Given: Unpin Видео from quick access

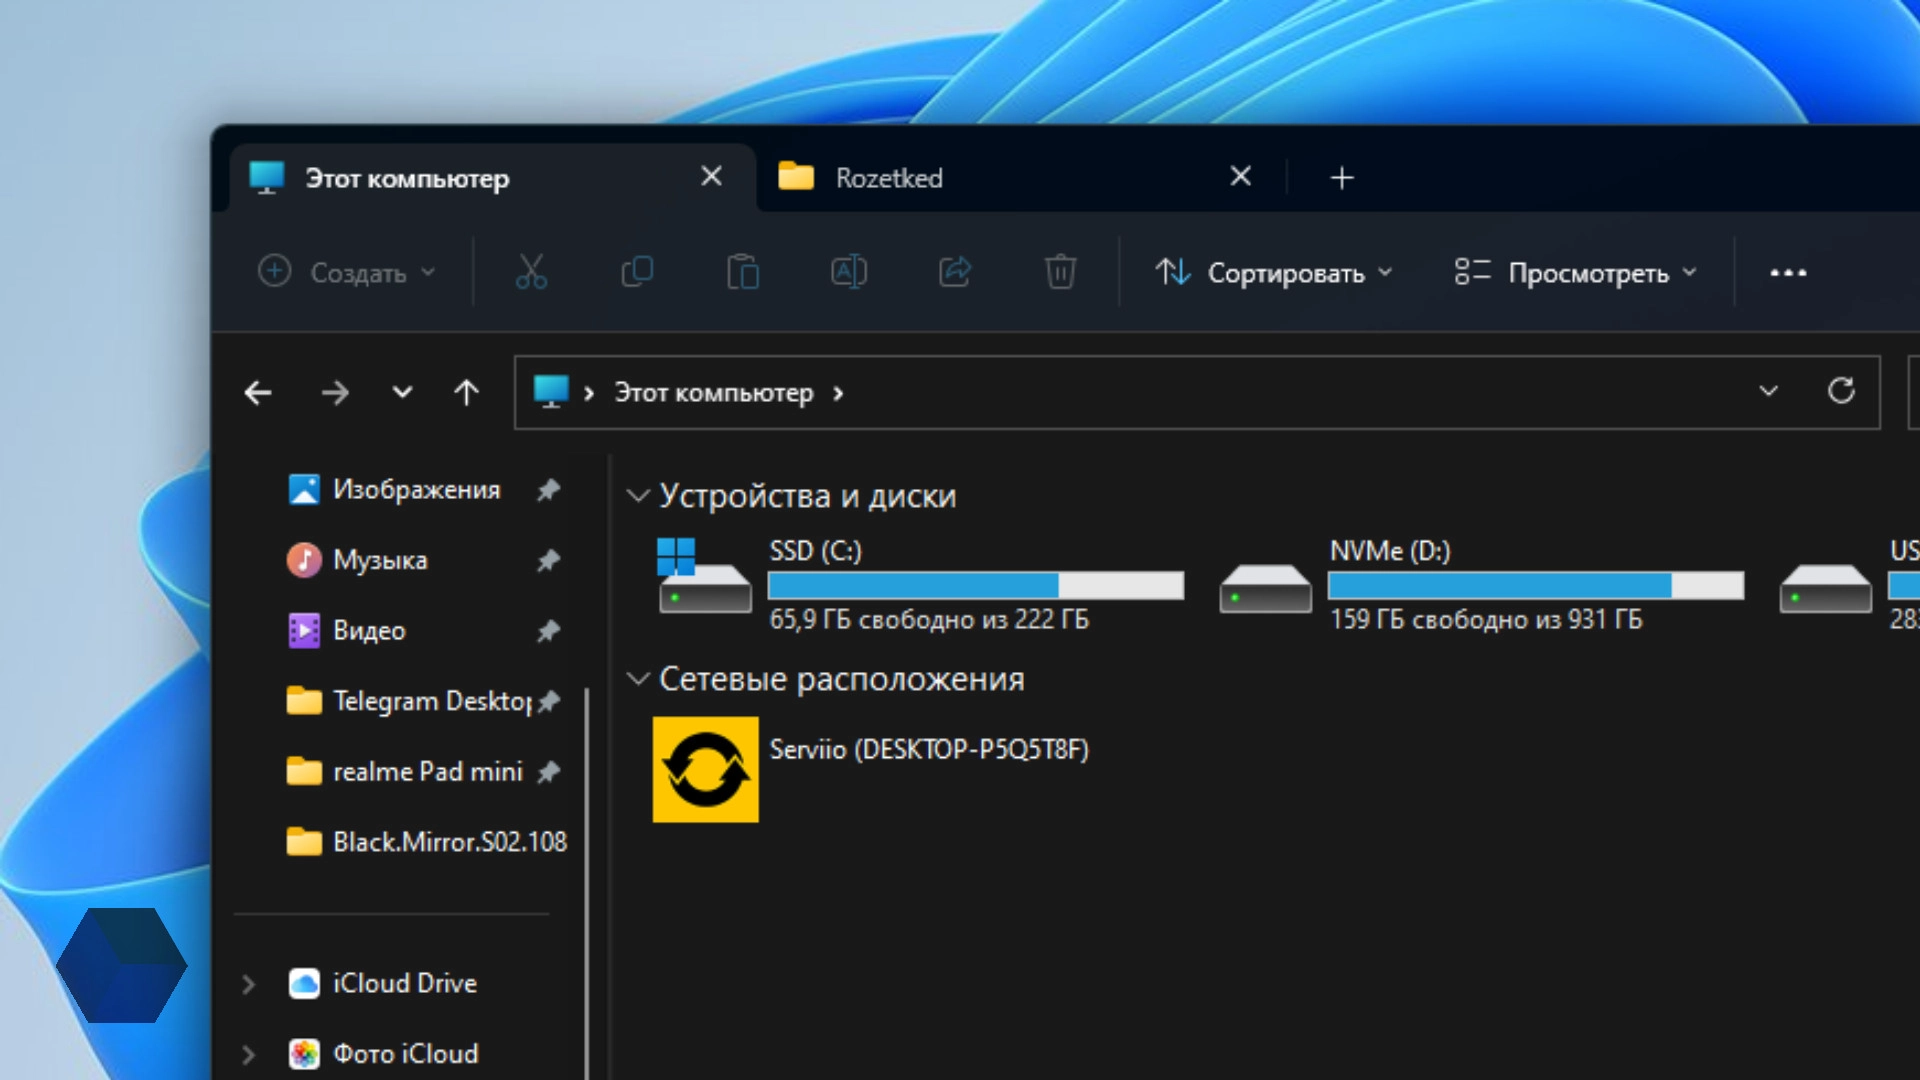Looking at the screenshot, I should (548, 631).
